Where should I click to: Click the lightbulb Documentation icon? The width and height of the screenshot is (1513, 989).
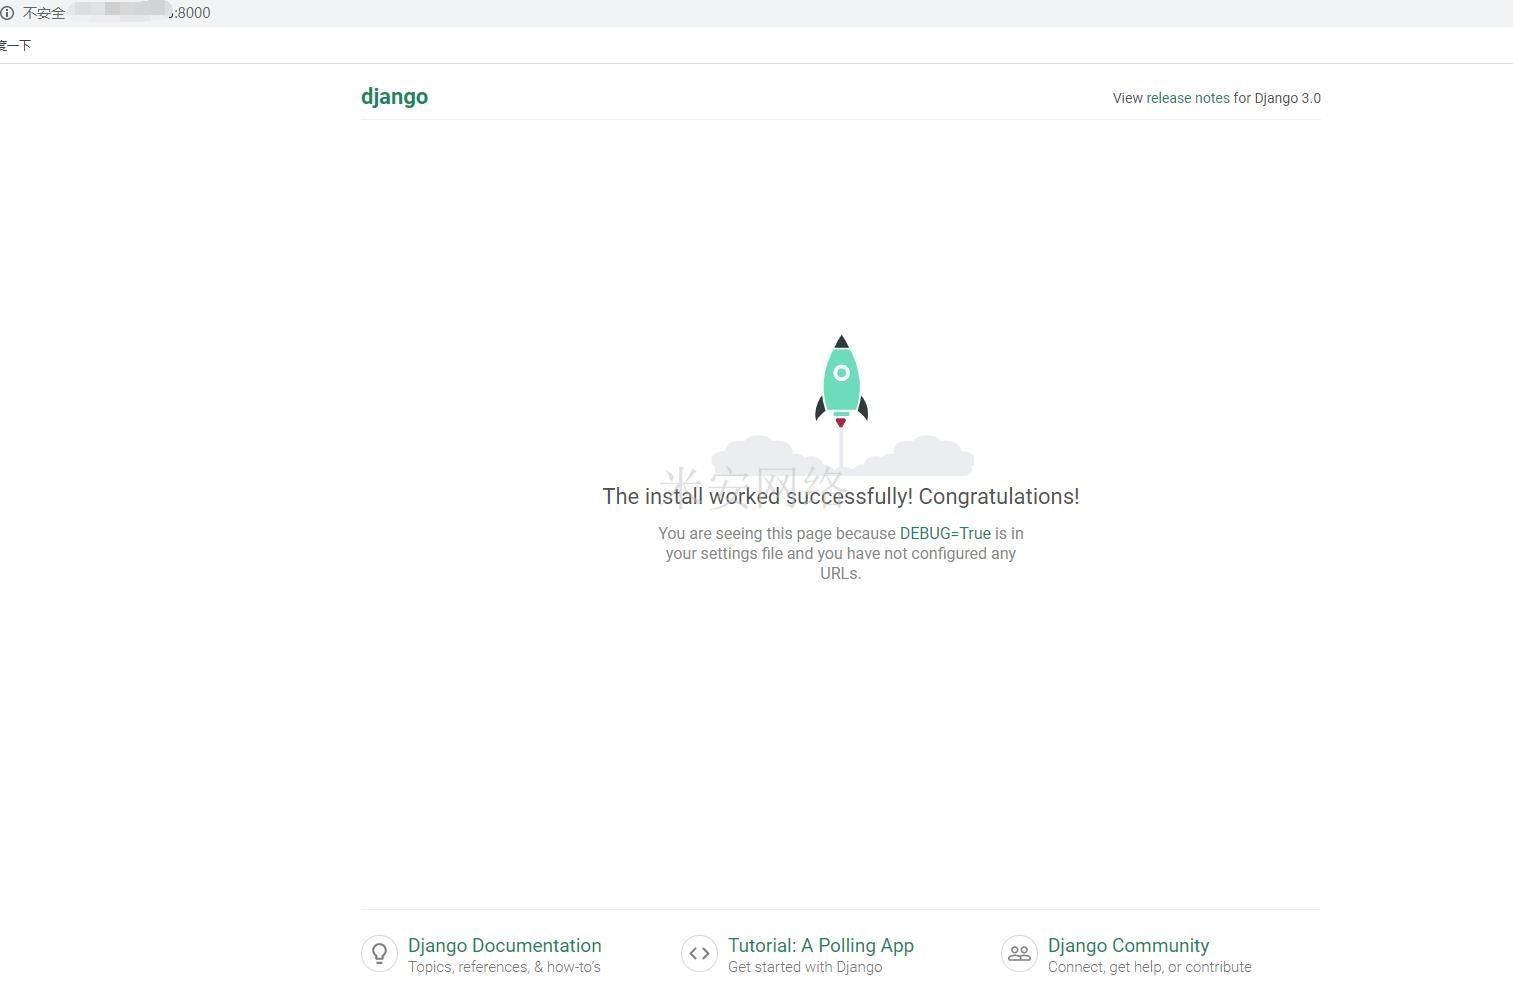tap(379, 954)
